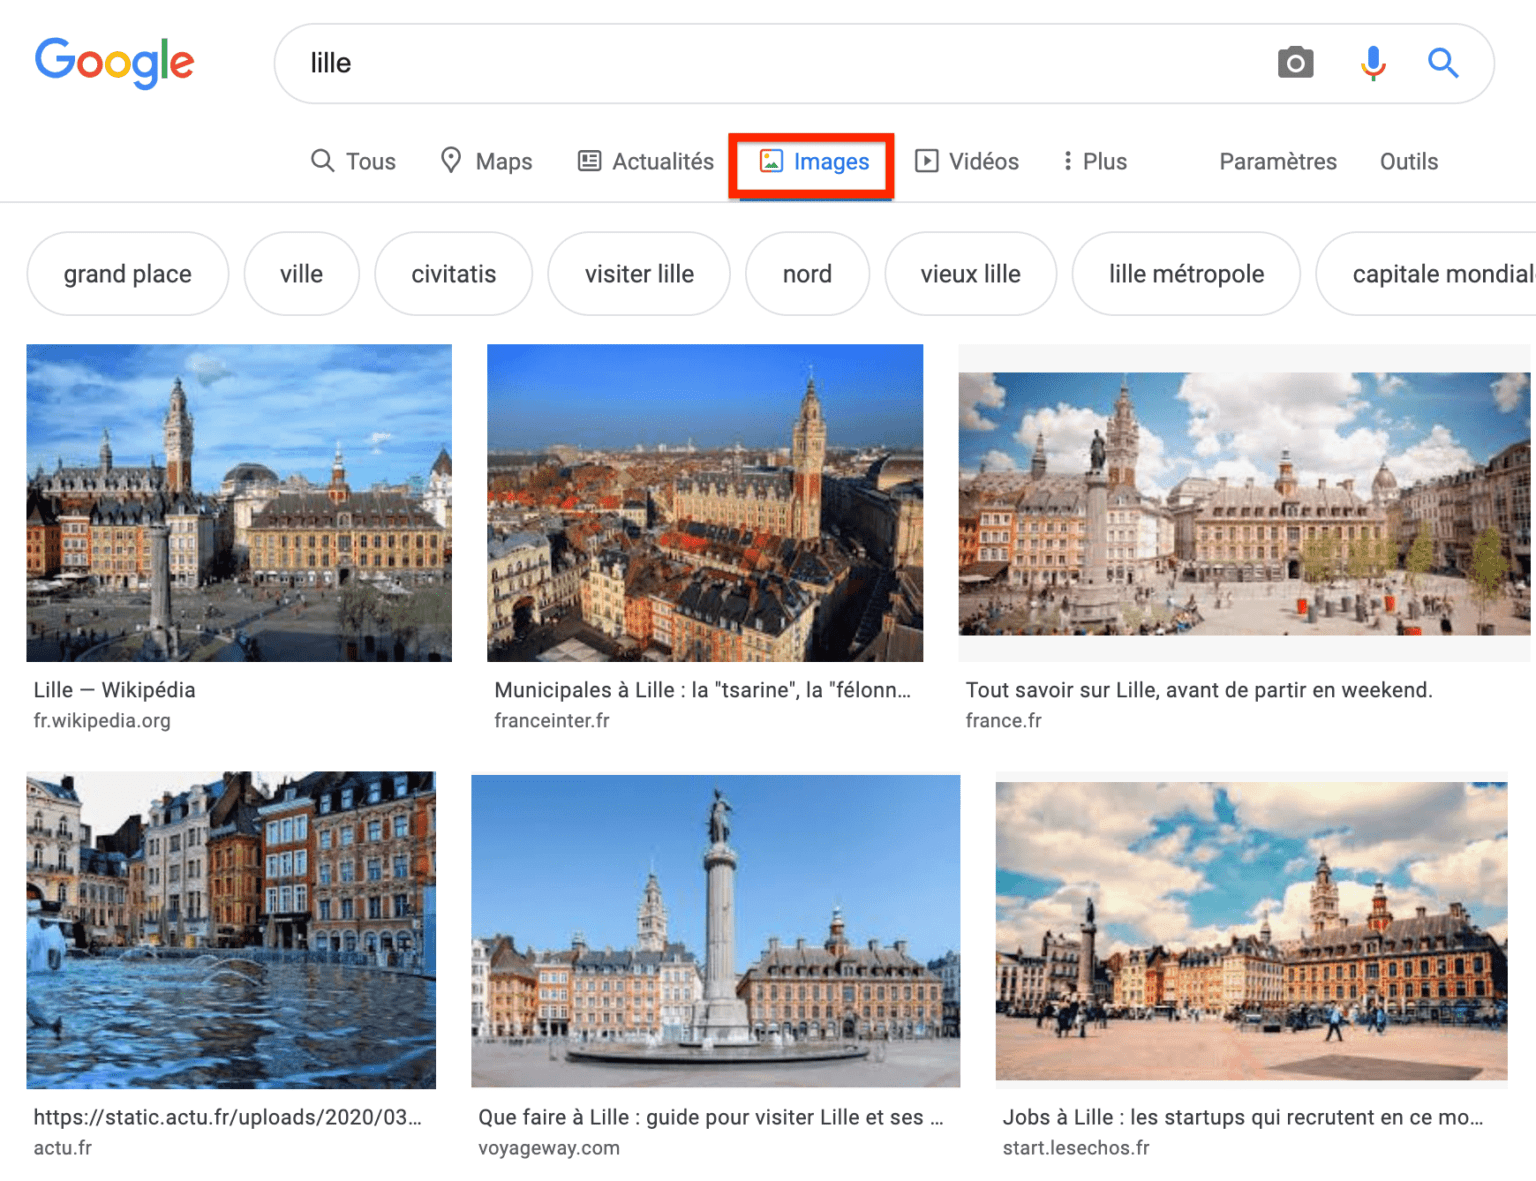Filter results with the 'grand place' chip

pyautogui.click(x=127, y=273)
